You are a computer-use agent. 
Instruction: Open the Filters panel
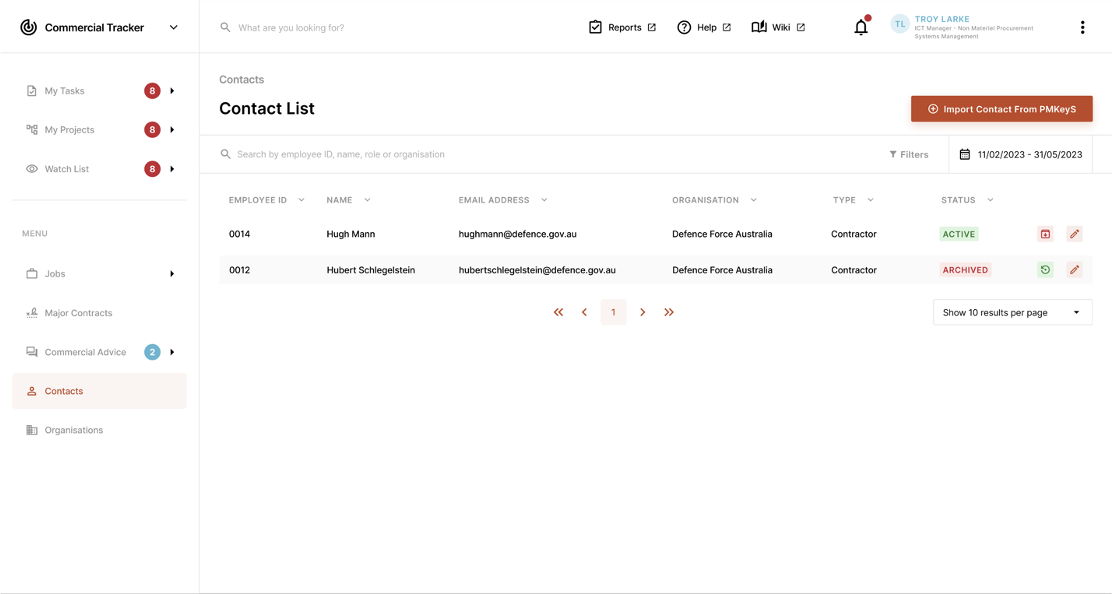tap(908, 154)
